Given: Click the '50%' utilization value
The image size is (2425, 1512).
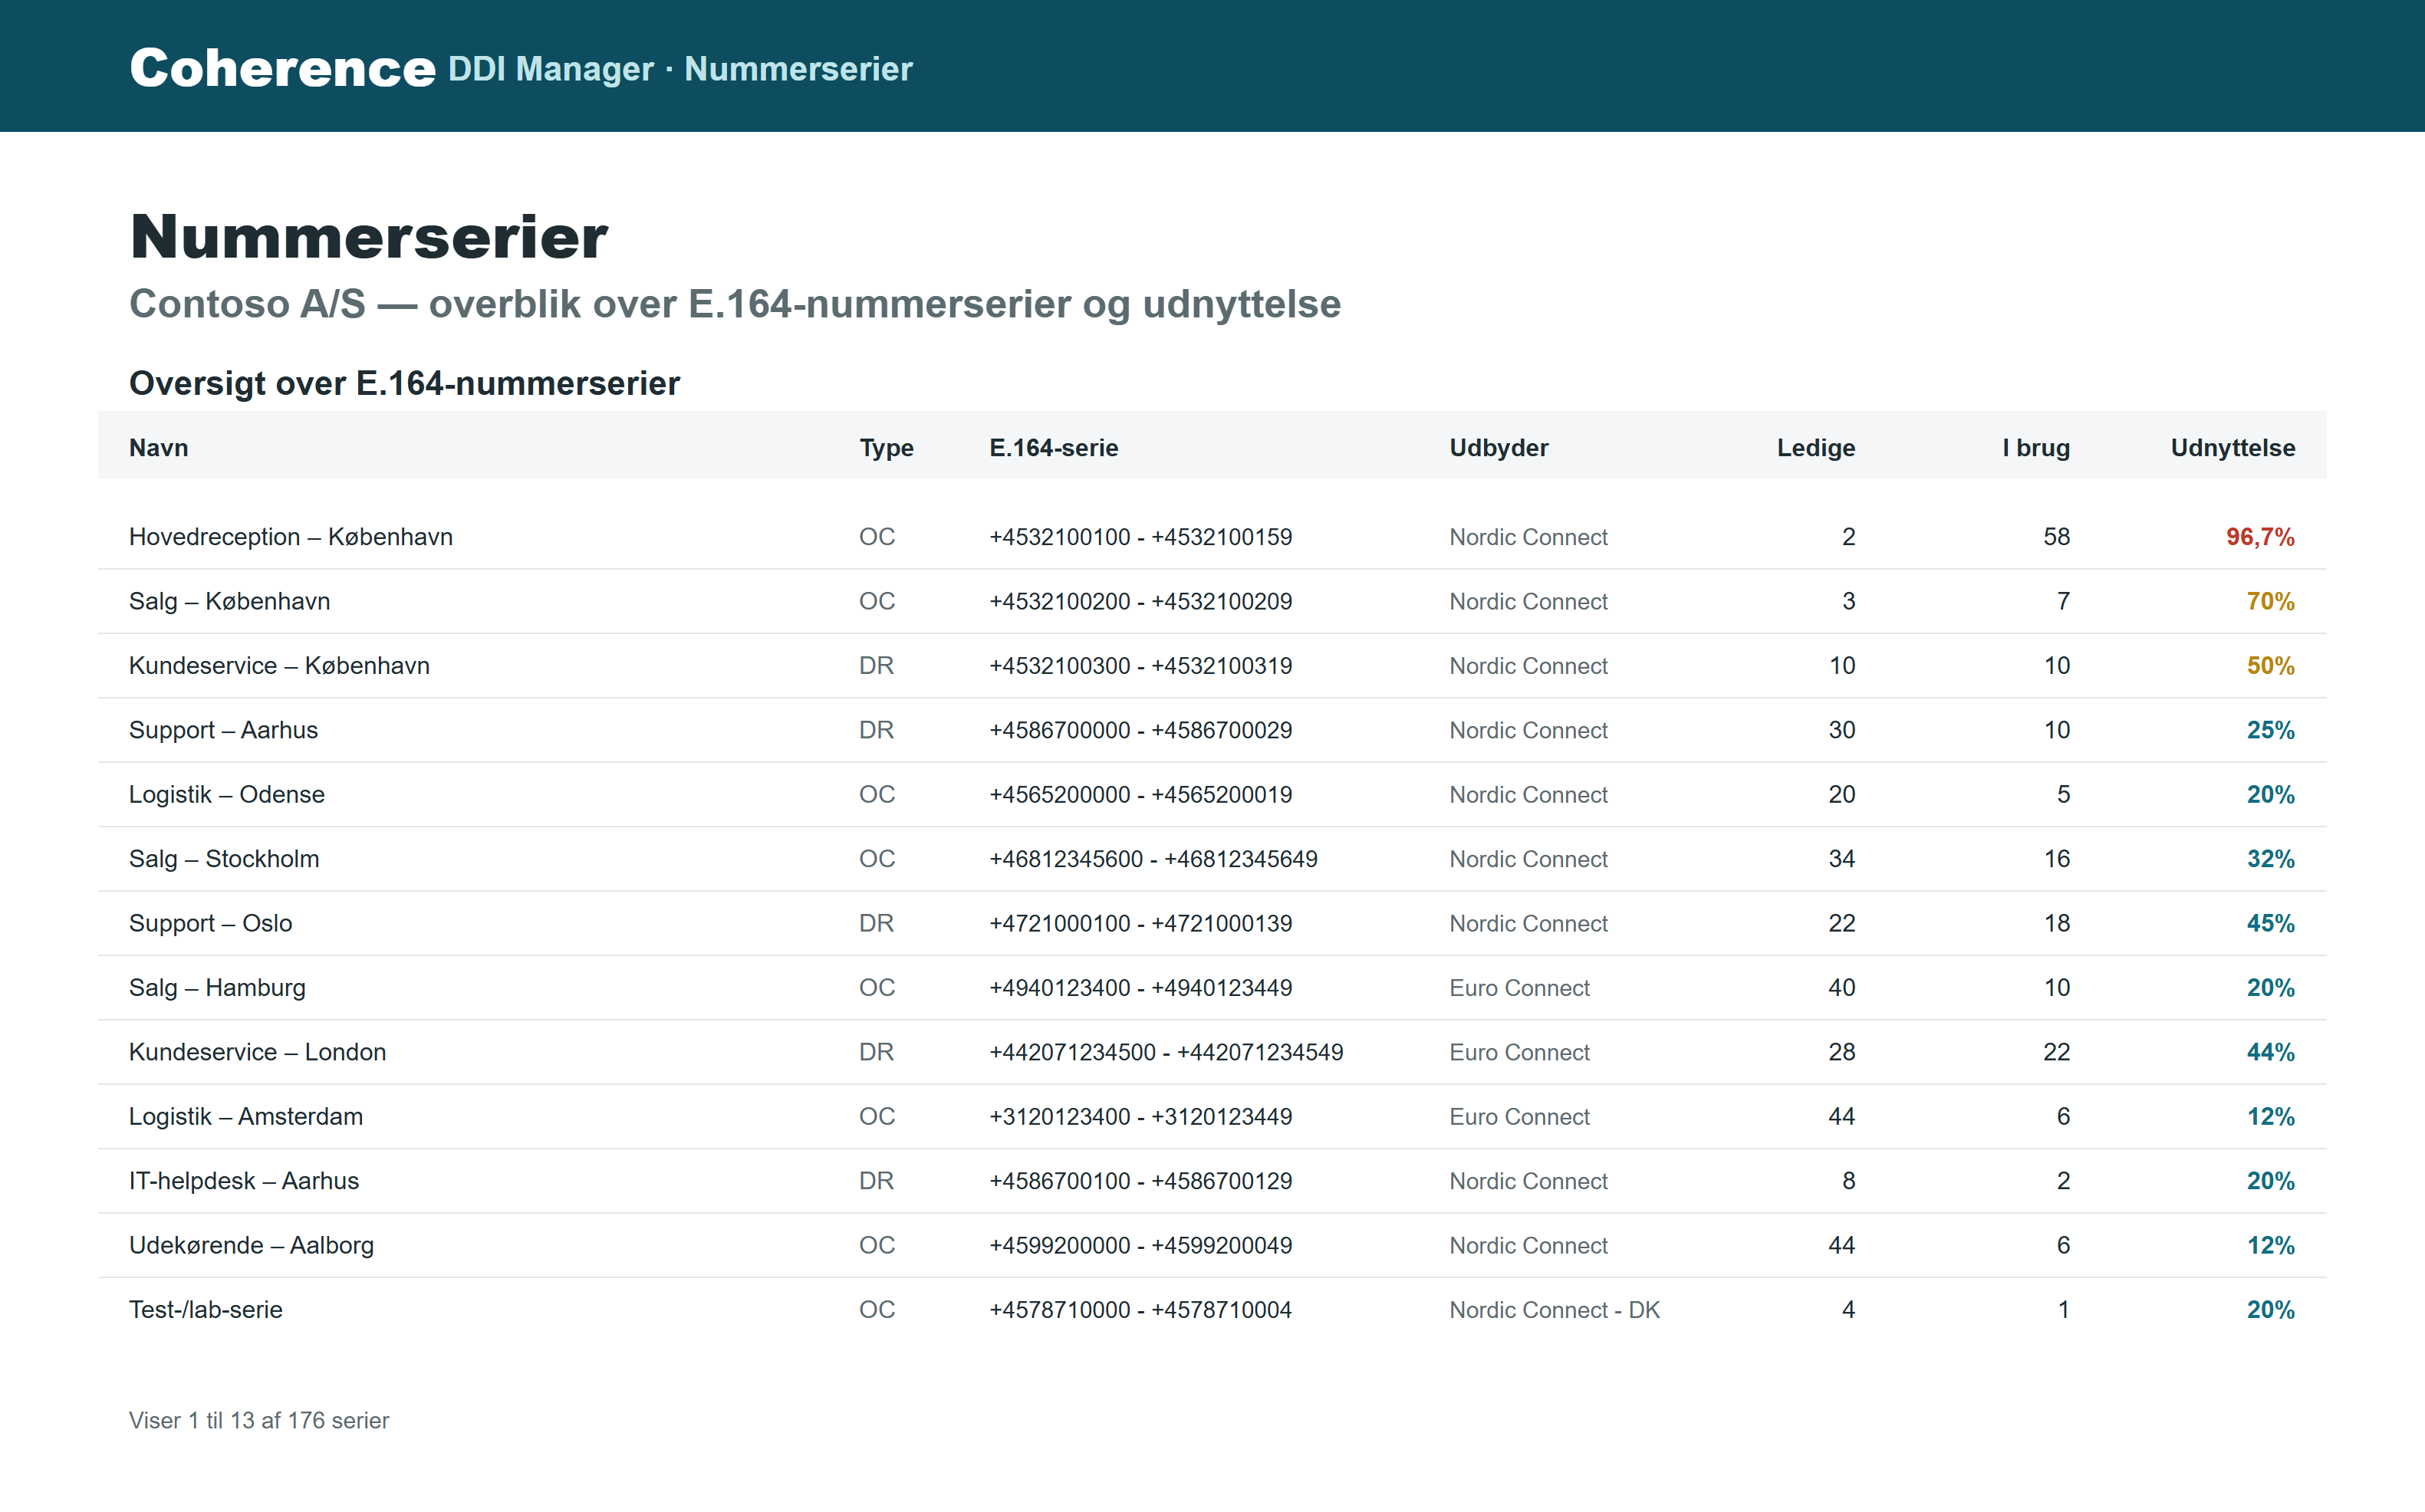Looking at the screenshot, I should [2270, 665].
